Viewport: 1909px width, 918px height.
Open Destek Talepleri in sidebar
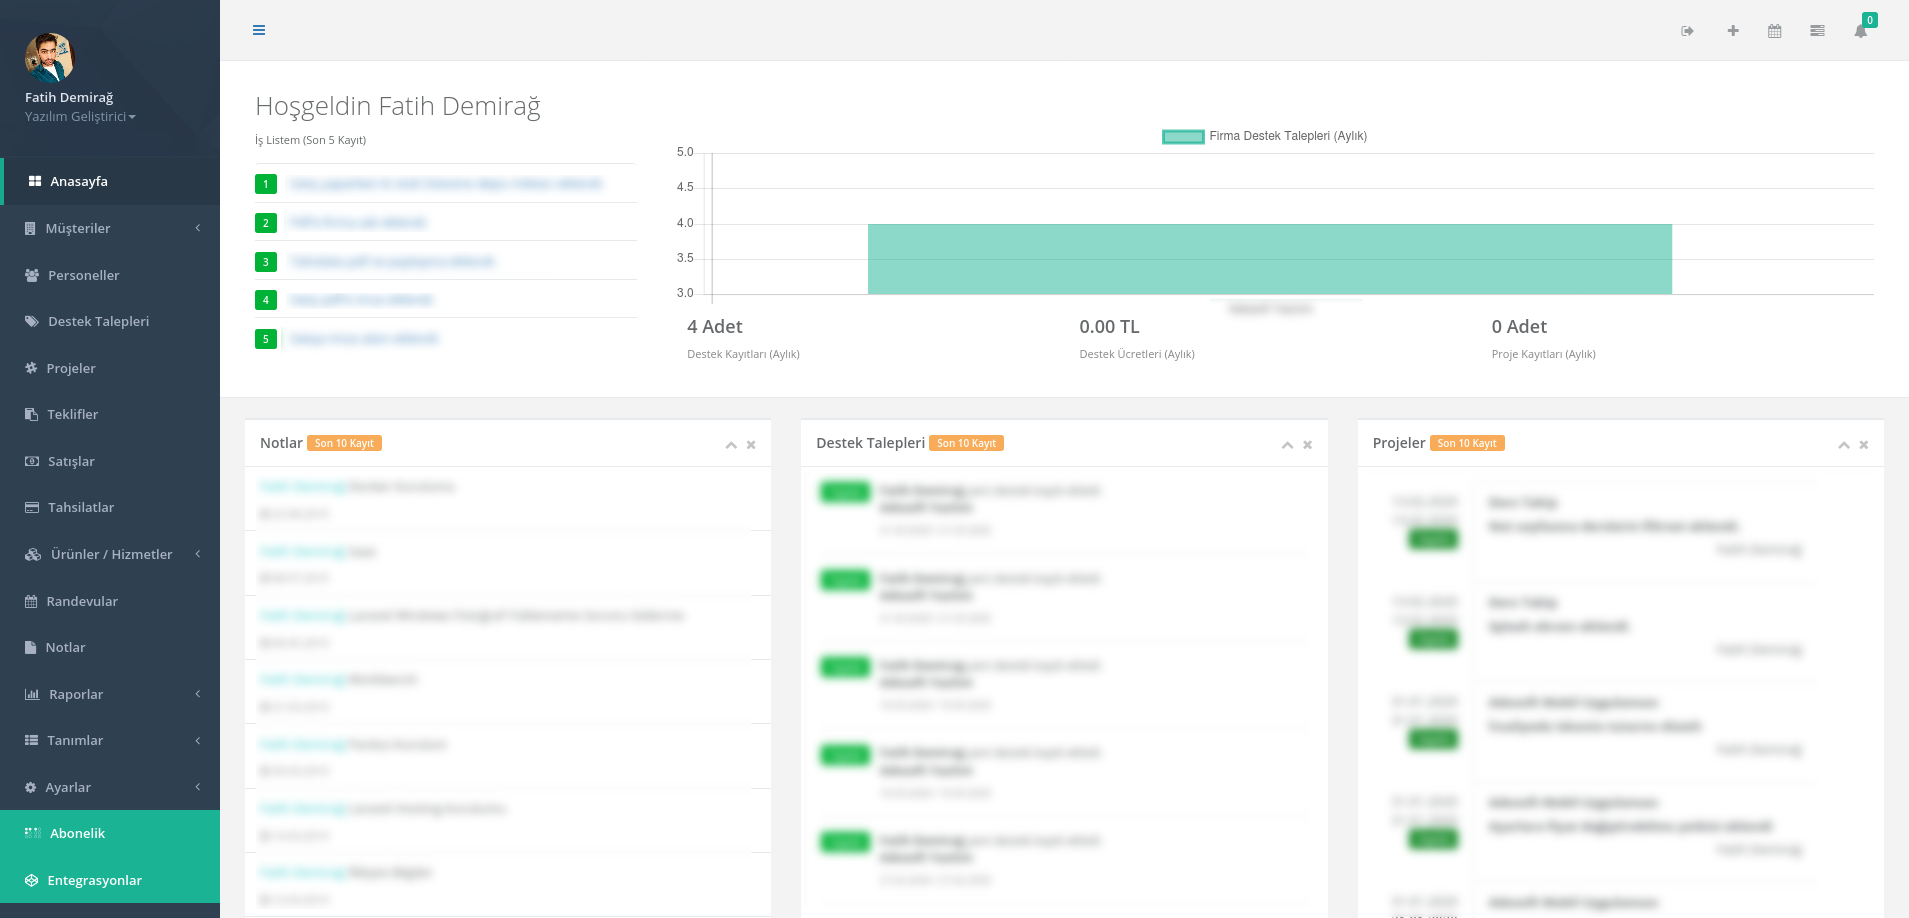[x=110, y=321]
